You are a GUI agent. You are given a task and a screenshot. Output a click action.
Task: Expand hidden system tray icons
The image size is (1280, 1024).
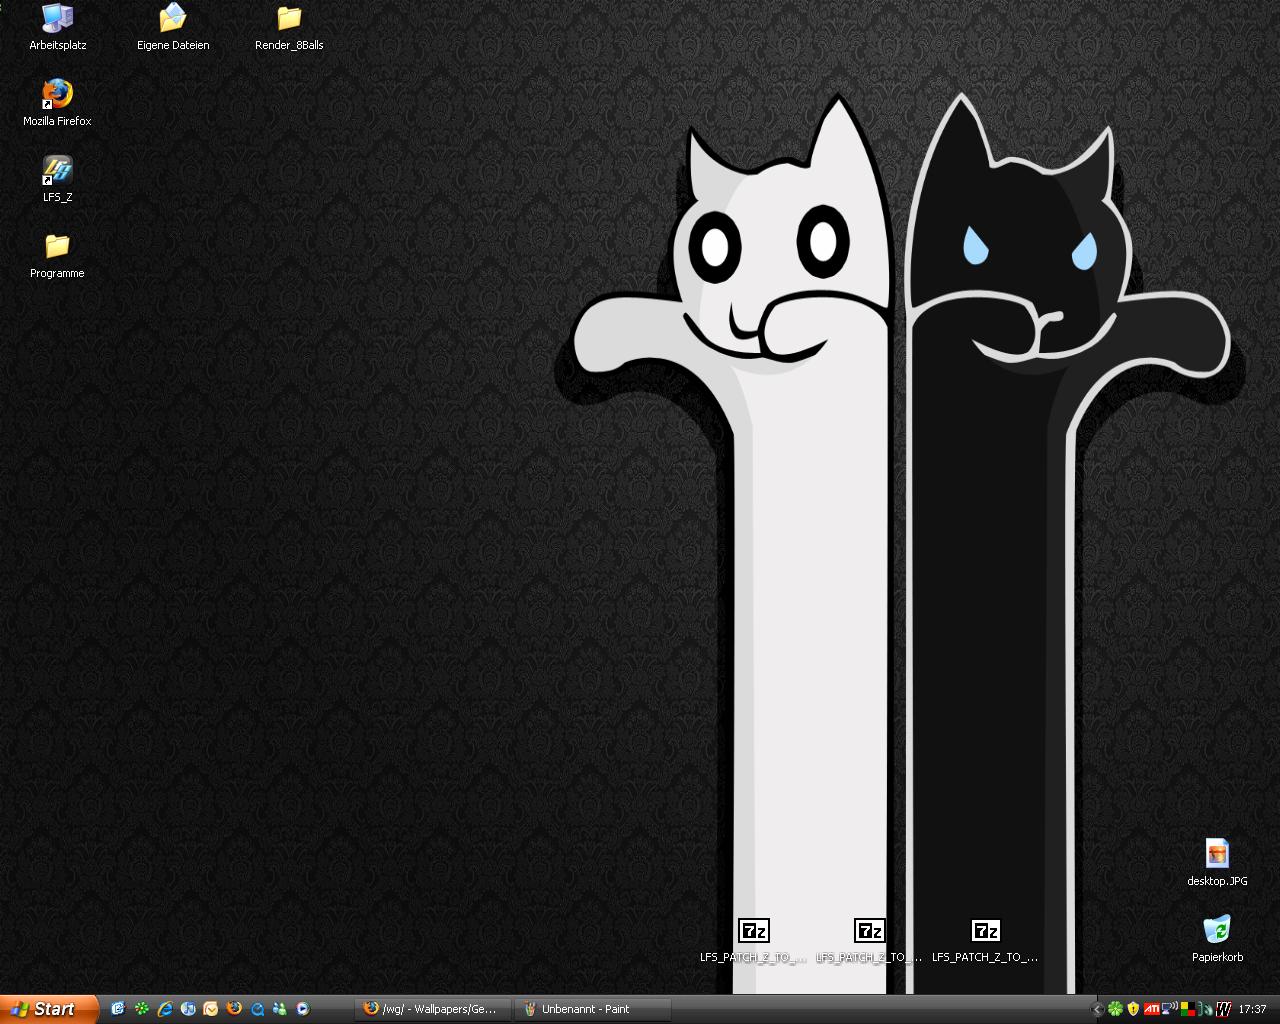1097,1009
